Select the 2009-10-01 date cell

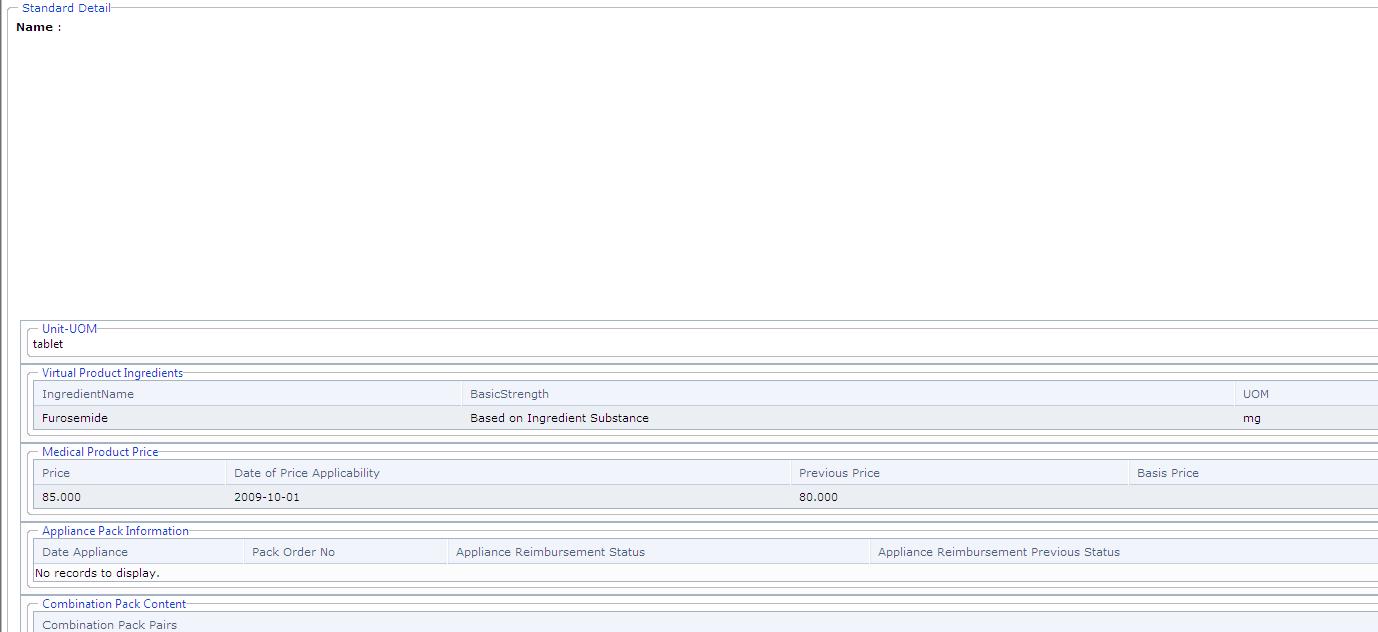pyautogui.click(x=266, y=497)
